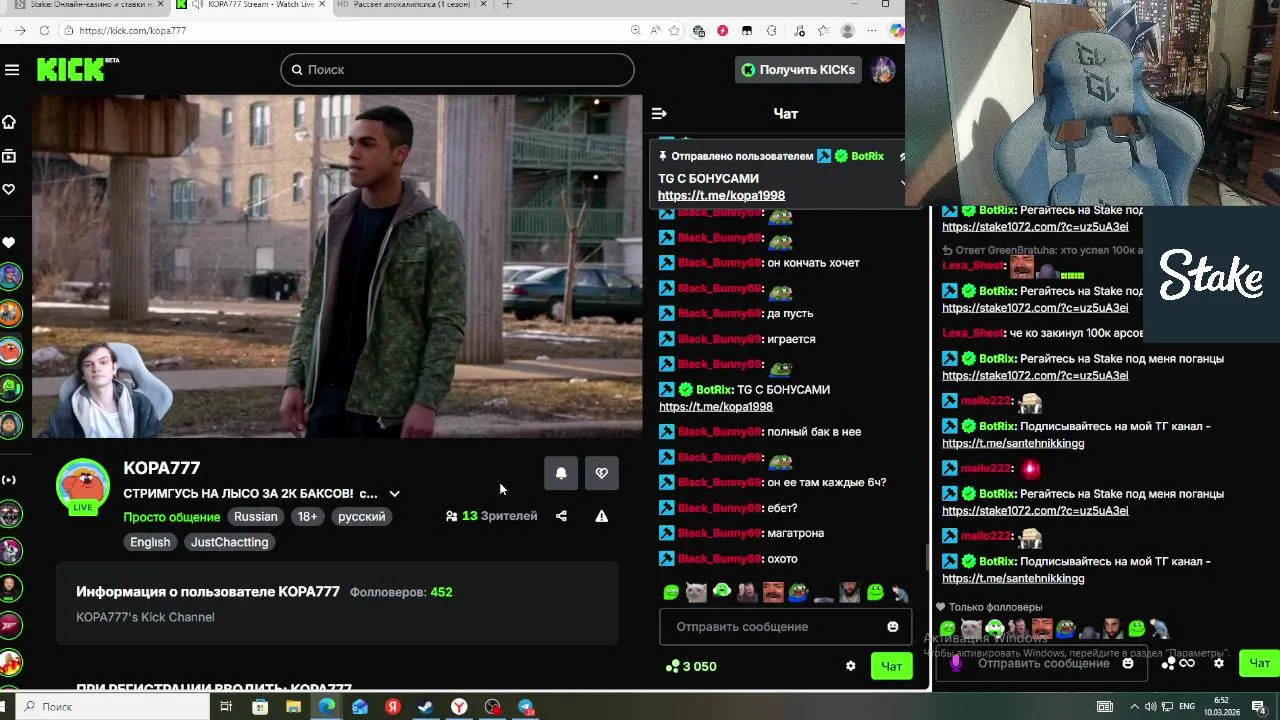This screenshot has height=720, width=1280.
Task: Open KOPA777 live avatar
Action: point(82,487)
